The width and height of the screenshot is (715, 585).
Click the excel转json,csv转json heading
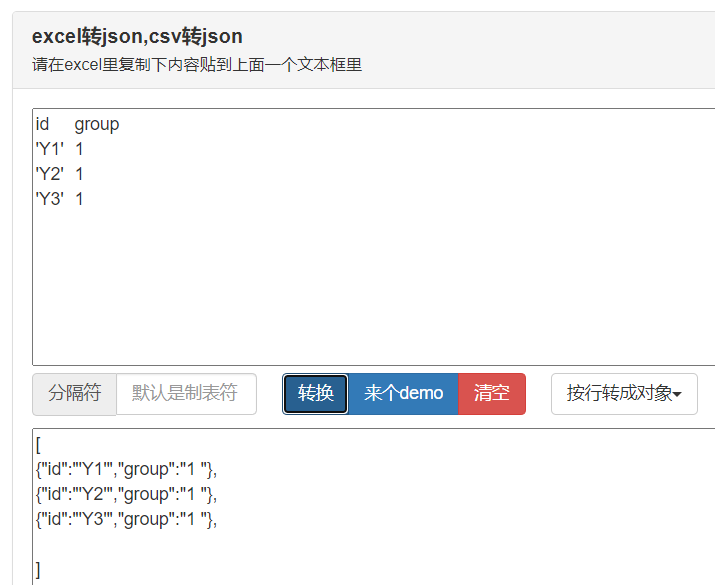click(x=137, y=36)
